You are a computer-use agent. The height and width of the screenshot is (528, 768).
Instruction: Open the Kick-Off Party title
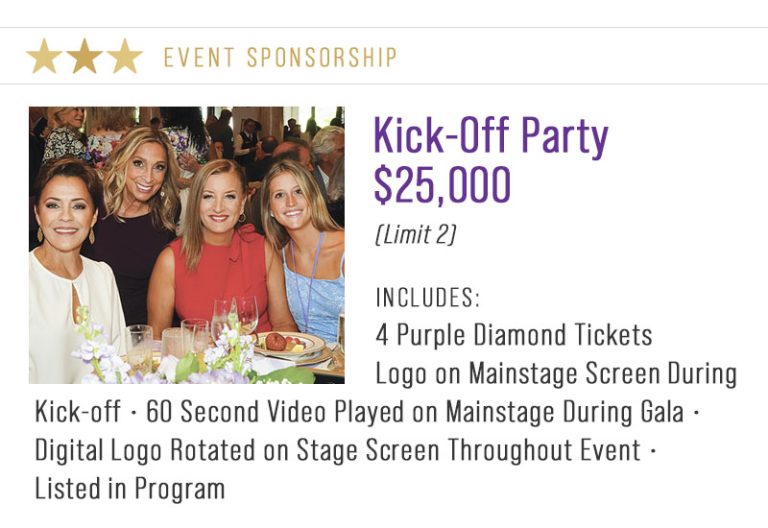490,137
